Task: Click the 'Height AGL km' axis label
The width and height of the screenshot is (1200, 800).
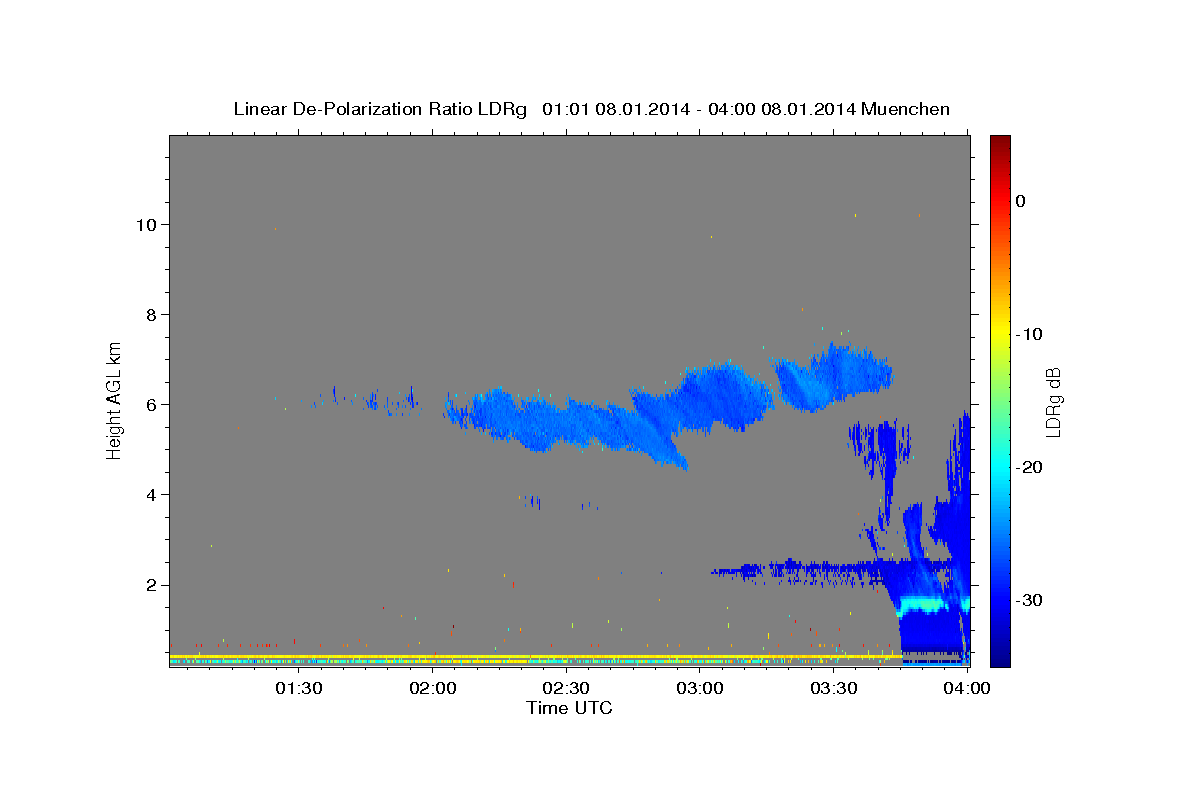Action: point(115,400)
